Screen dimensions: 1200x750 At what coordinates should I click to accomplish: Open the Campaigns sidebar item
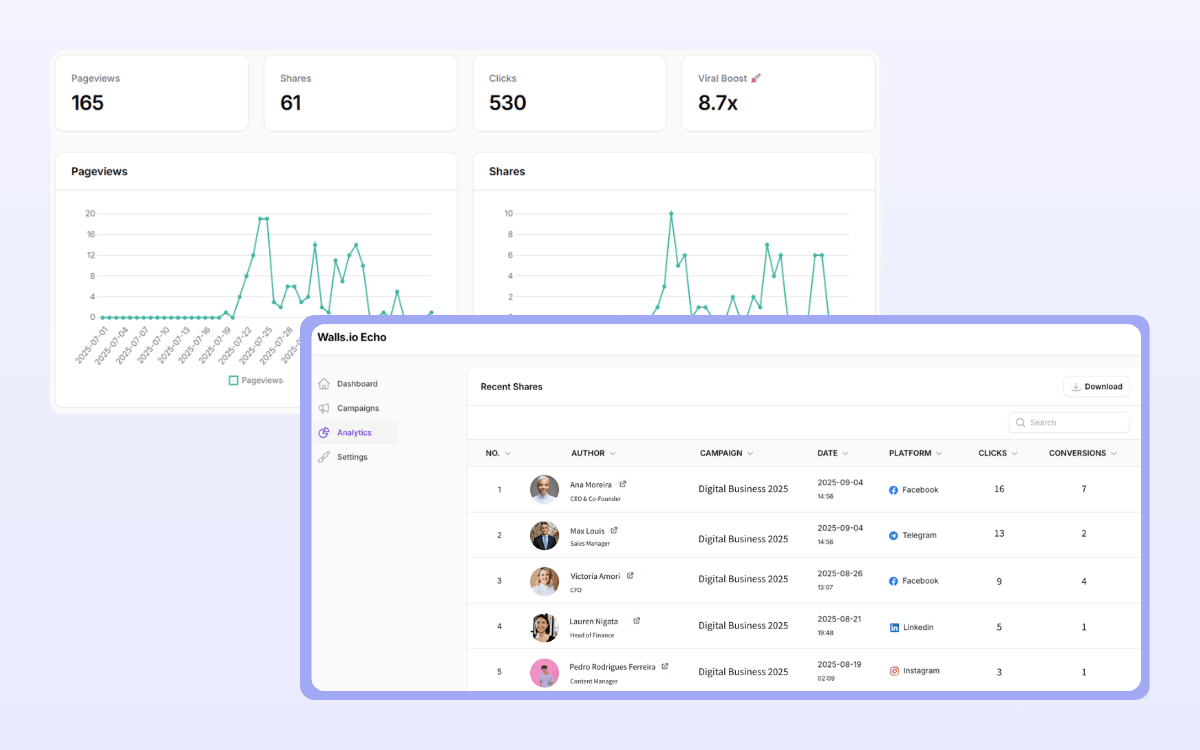356,408
